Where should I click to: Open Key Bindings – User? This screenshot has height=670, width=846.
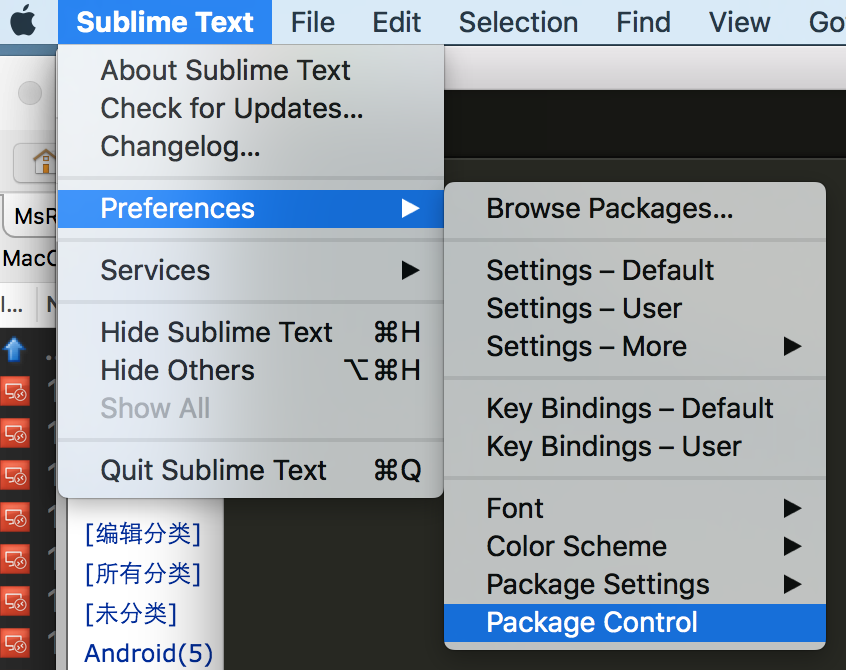(634, 447)
